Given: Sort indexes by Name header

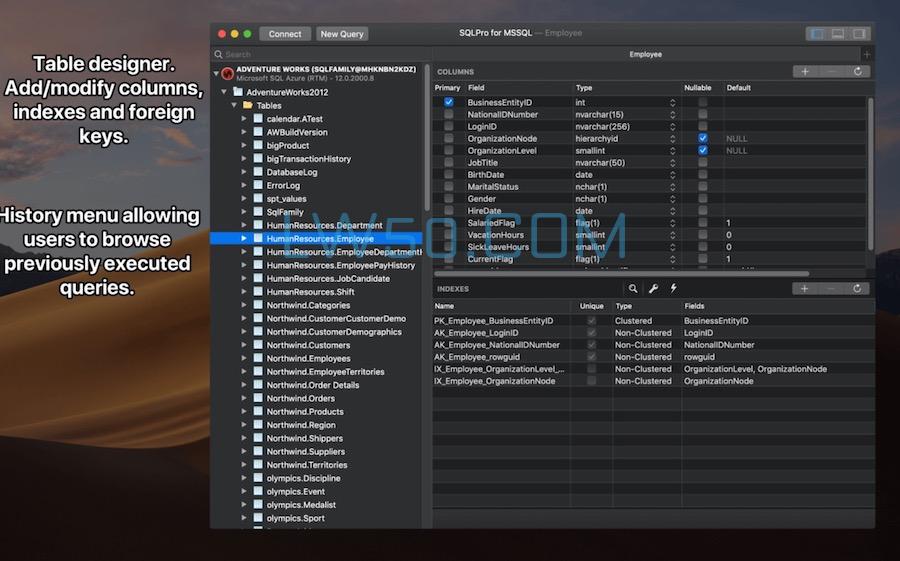Looking at the screenshot, I should tap(444, 306).
